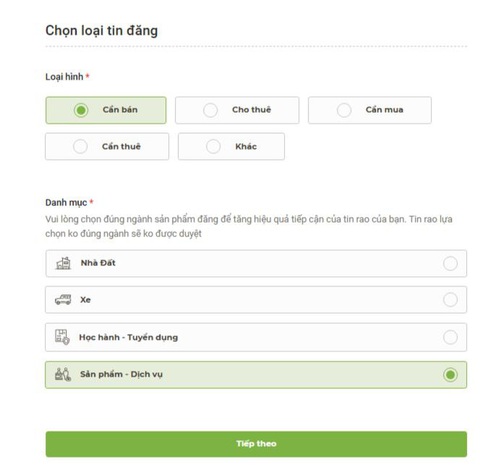This screenshot has height=472, width=480.
Task: Select the Cần bán radio option
Action: tap(81, 110)
